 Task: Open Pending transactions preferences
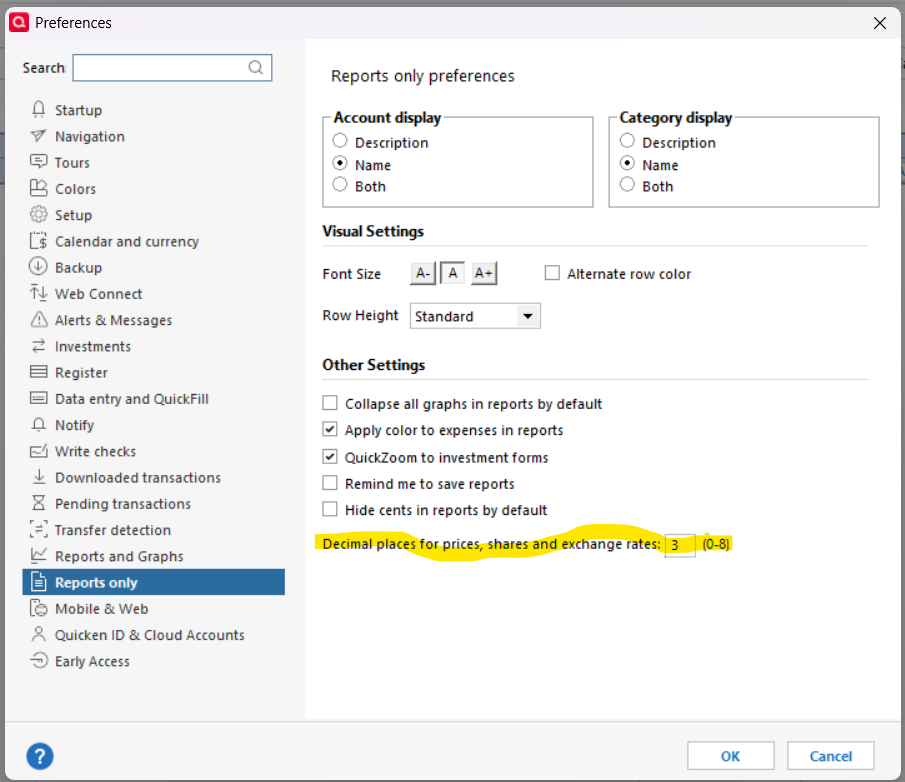click(x=122, y=504)
